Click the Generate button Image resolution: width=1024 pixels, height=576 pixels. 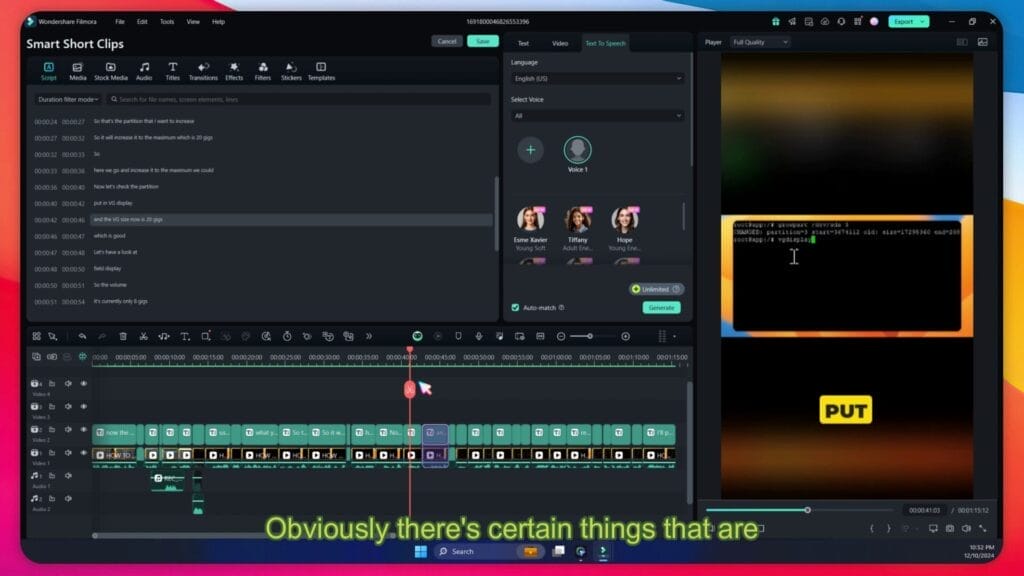coord(661,308)
